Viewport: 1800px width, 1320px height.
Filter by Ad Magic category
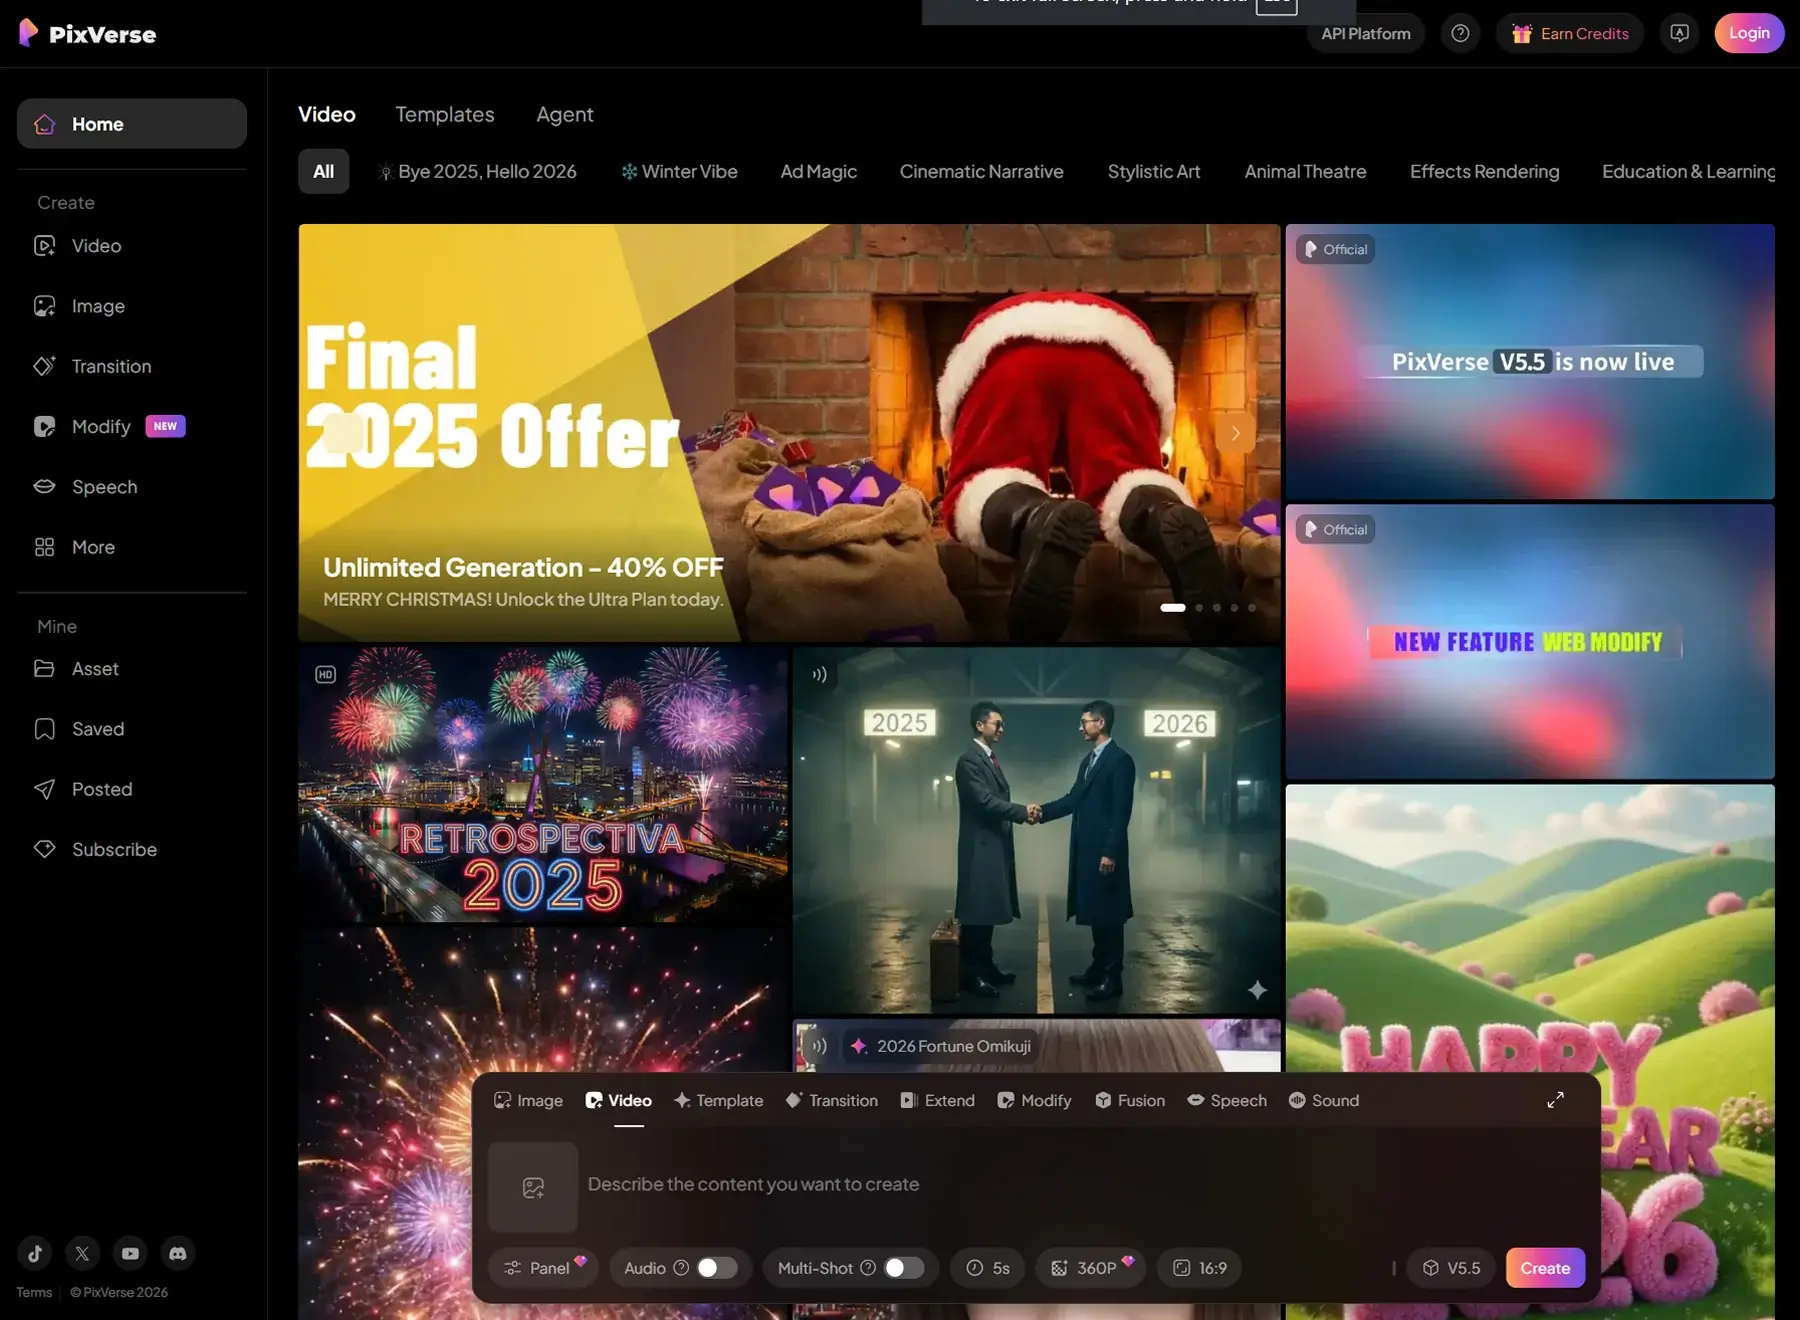[x=819, y=171]
